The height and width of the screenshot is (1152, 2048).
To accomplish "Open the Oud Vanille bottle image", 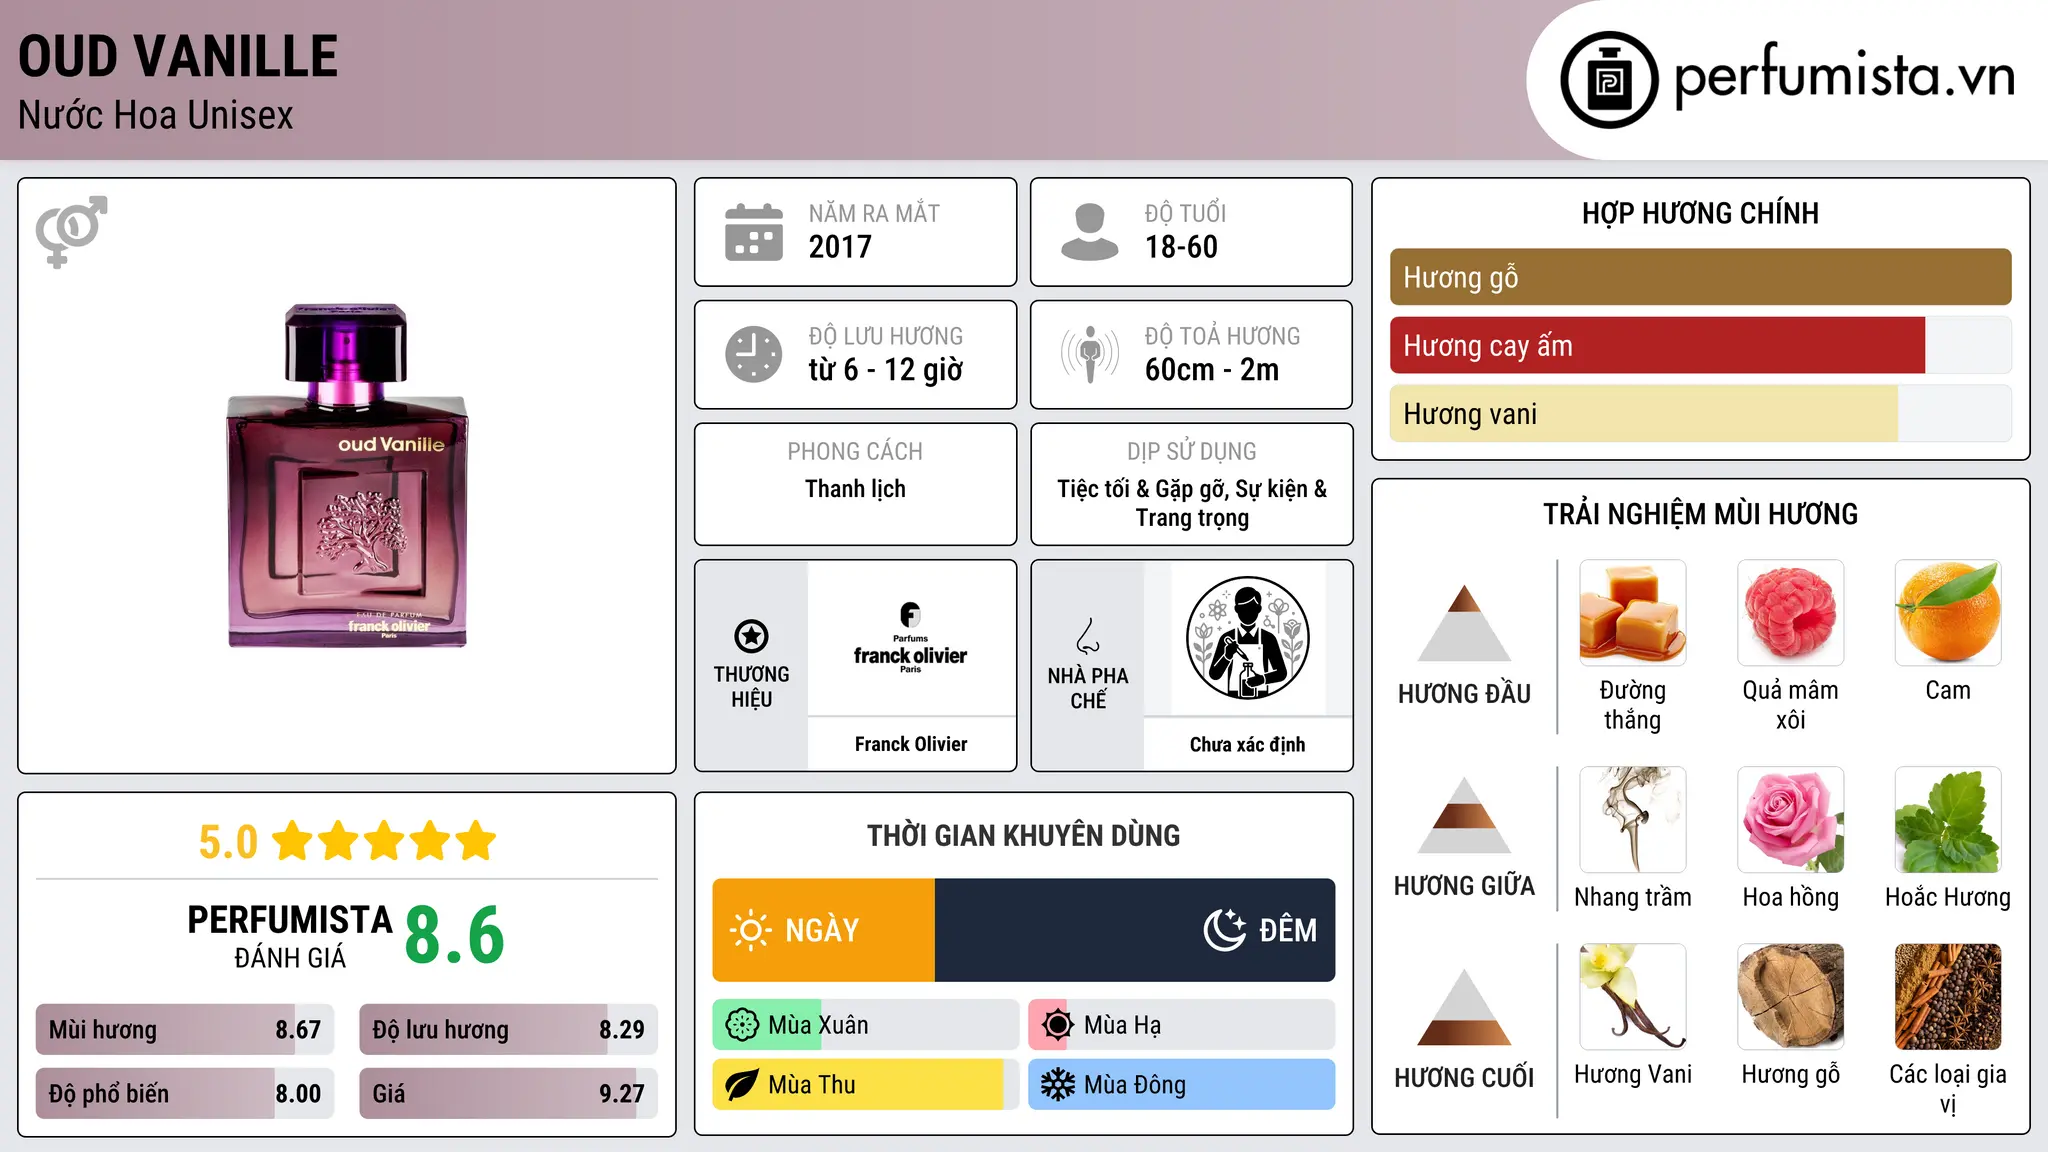I will [347, 476].
